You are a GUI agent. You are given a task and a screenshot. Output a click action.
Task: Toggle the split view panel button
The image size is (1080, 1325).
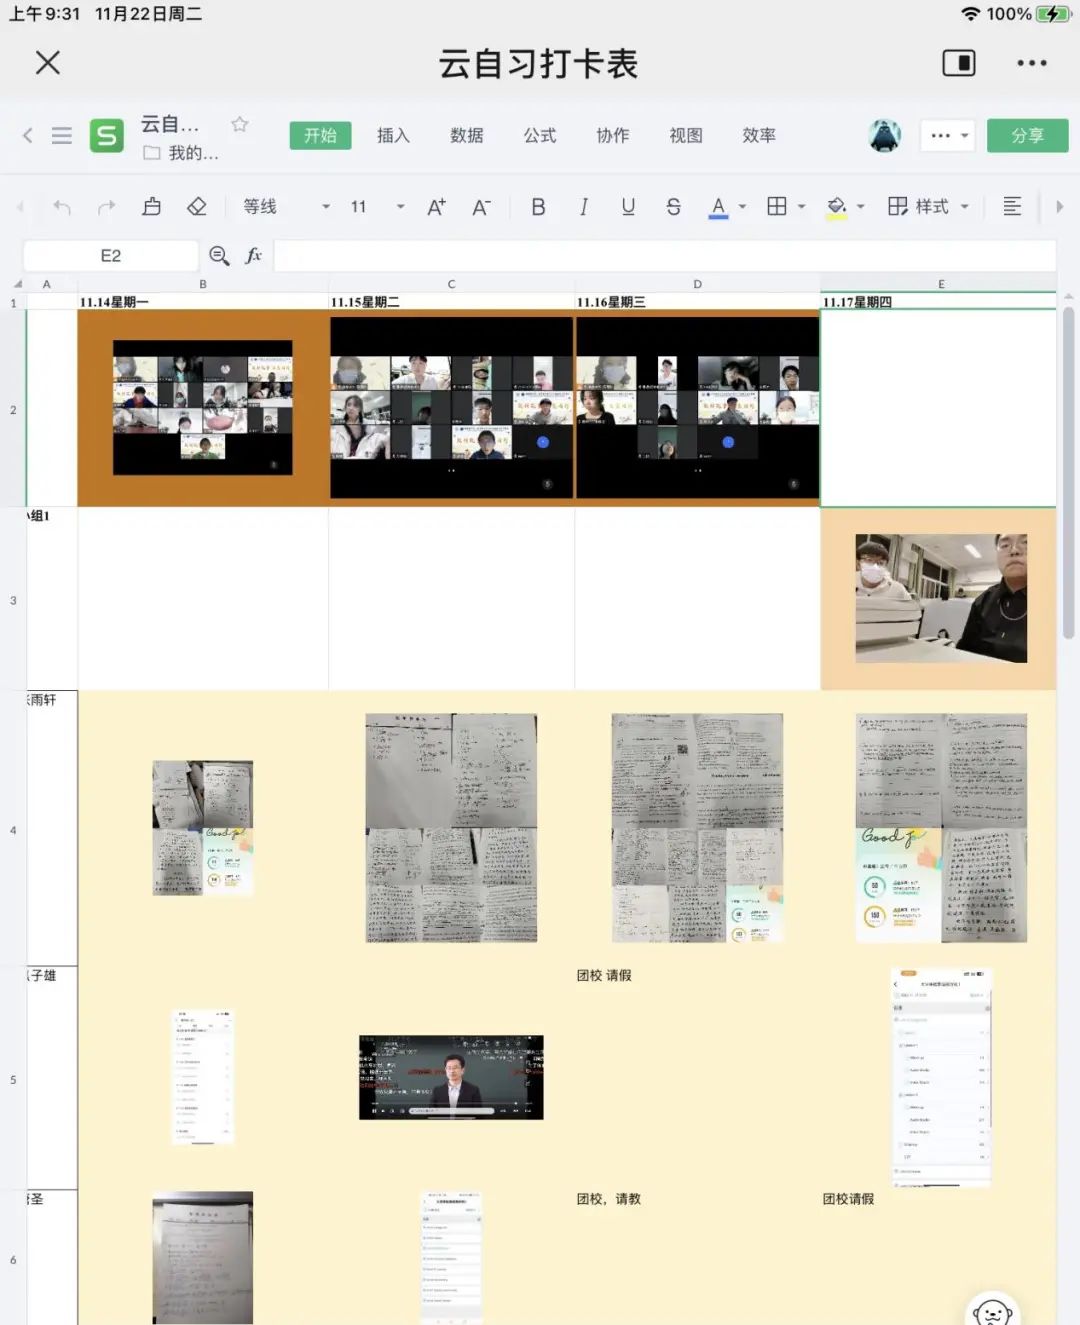coord(958,63)
